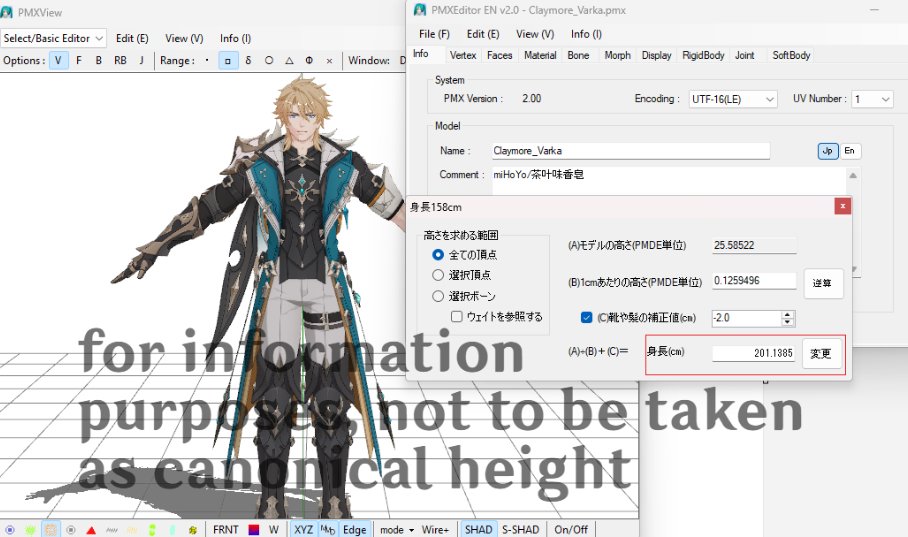Screen dimensions: 908x537
Task: Toggle the J joint selection option
Action: [141, 60]
